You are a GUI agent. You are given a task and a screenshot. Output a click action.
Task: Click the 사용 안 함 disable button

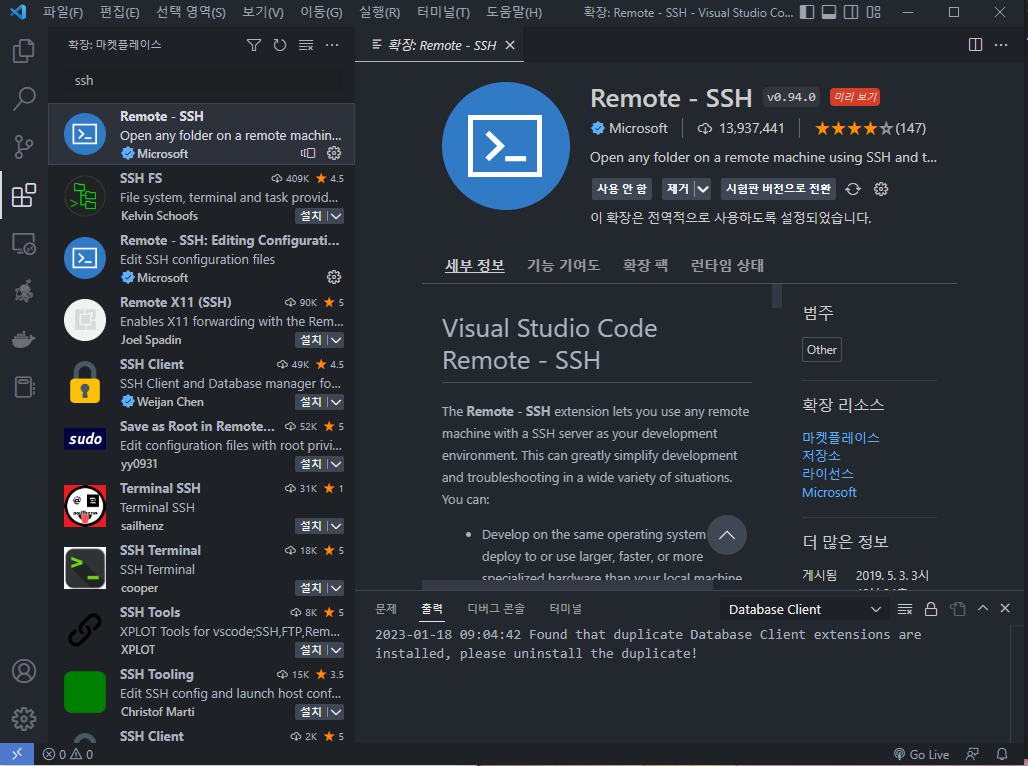point(622,189)
